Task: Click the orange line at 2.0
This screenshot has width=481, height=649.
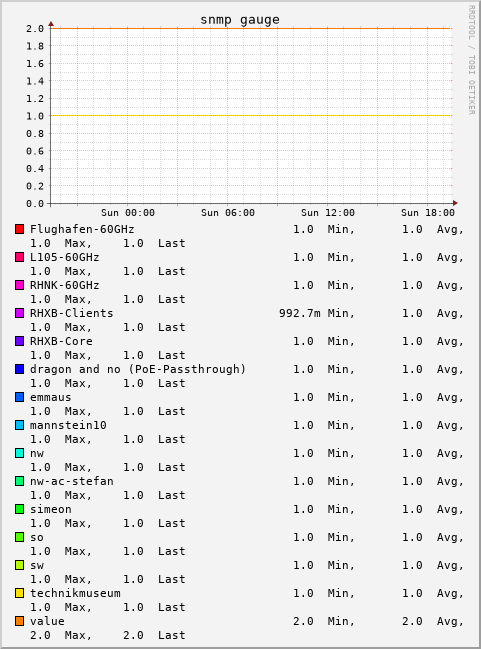Action: tap(250, 29)
